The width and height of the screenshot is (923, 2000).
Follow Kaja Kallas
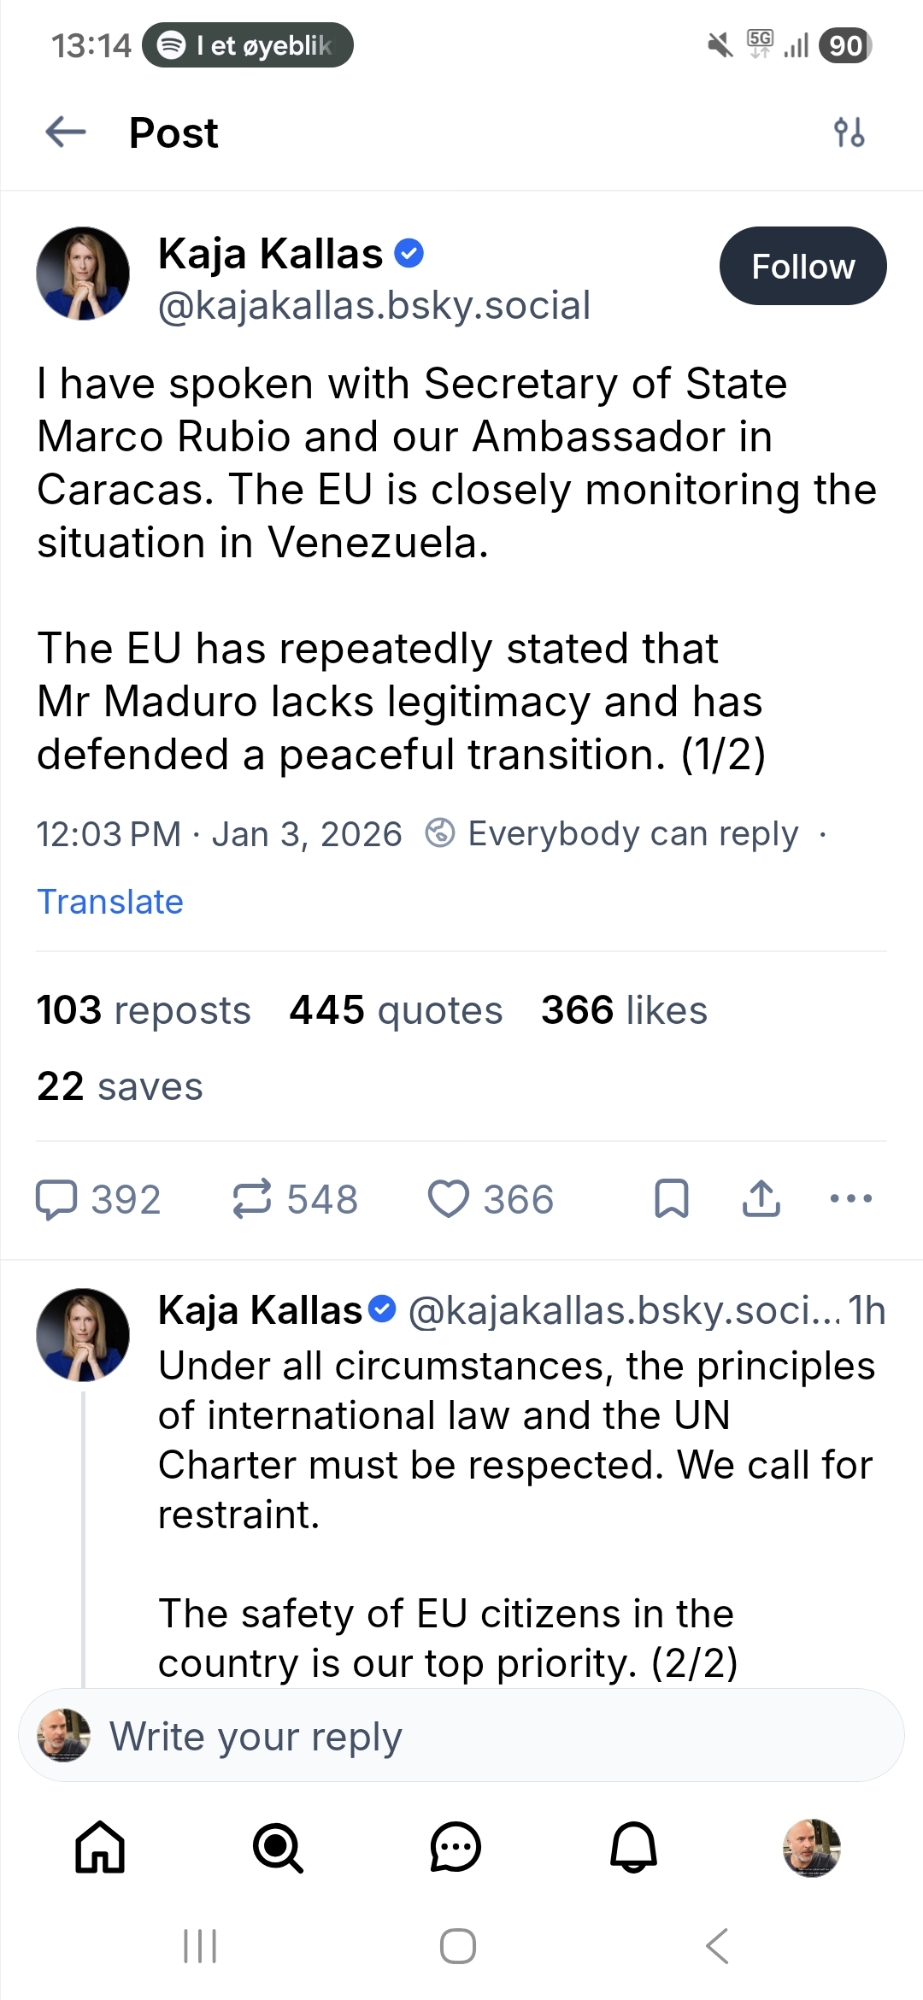802,267
